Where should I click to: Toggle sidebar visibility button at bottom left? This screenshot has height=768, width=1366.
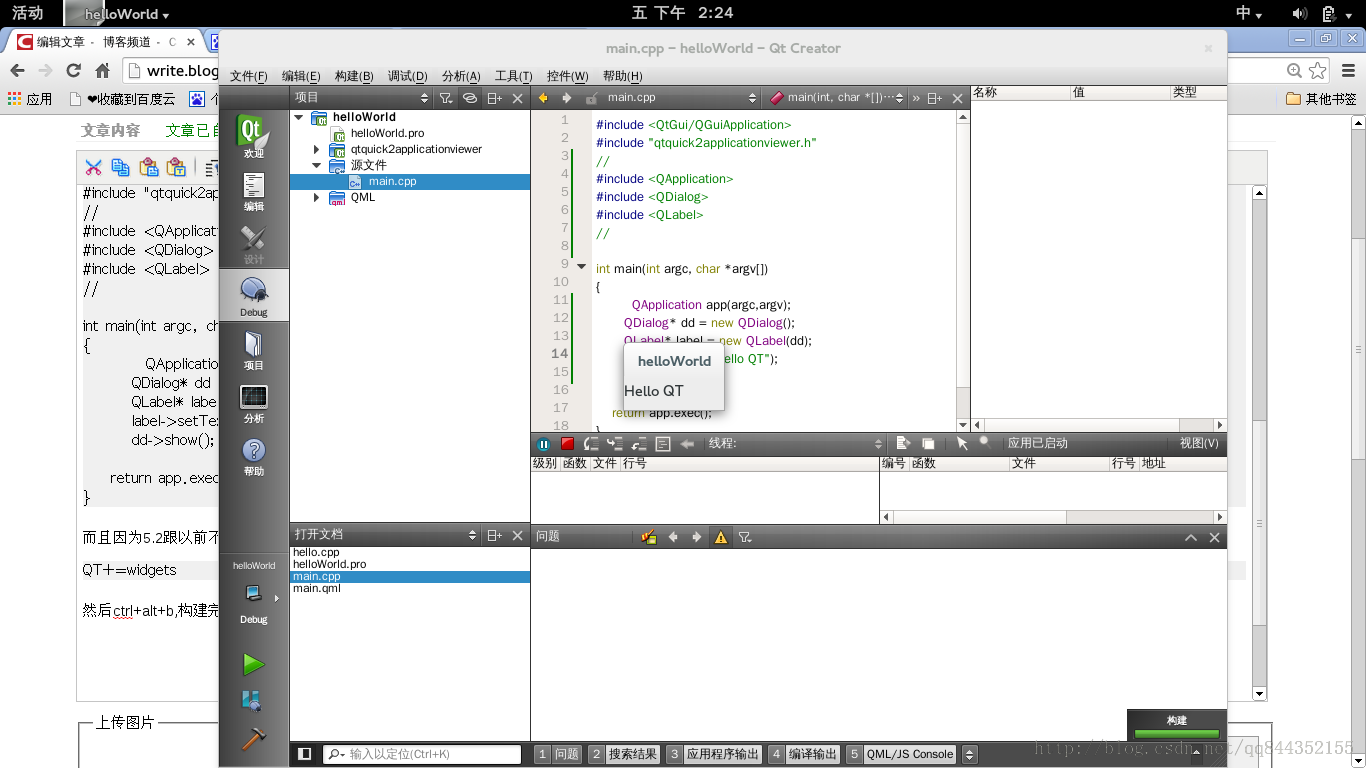(305, 754)
